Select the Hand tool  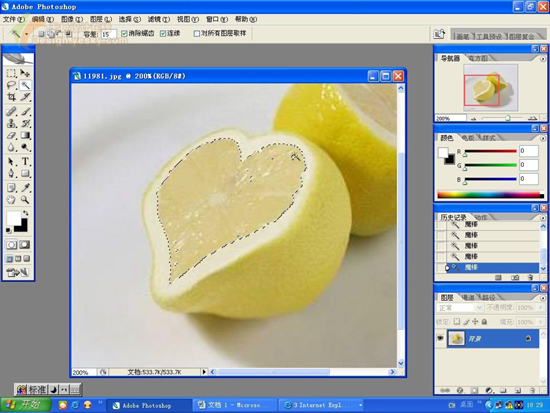(11, 200)
